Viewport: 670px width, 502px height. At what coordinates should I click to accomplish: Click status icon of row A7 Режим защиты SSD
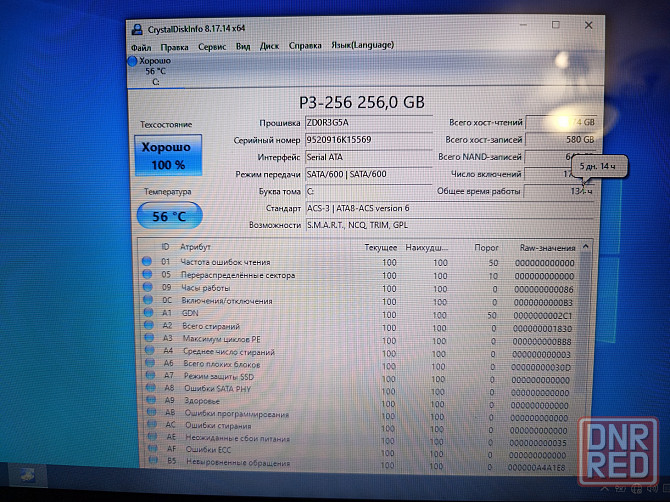pos(150,375)
